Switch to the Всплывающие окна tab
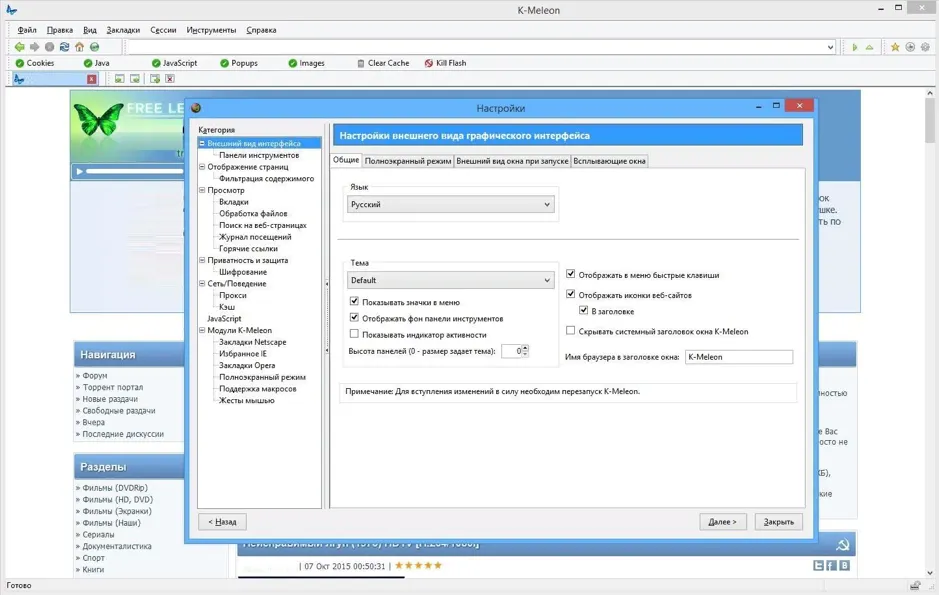 pyautogui.click(x=610, y=161)
